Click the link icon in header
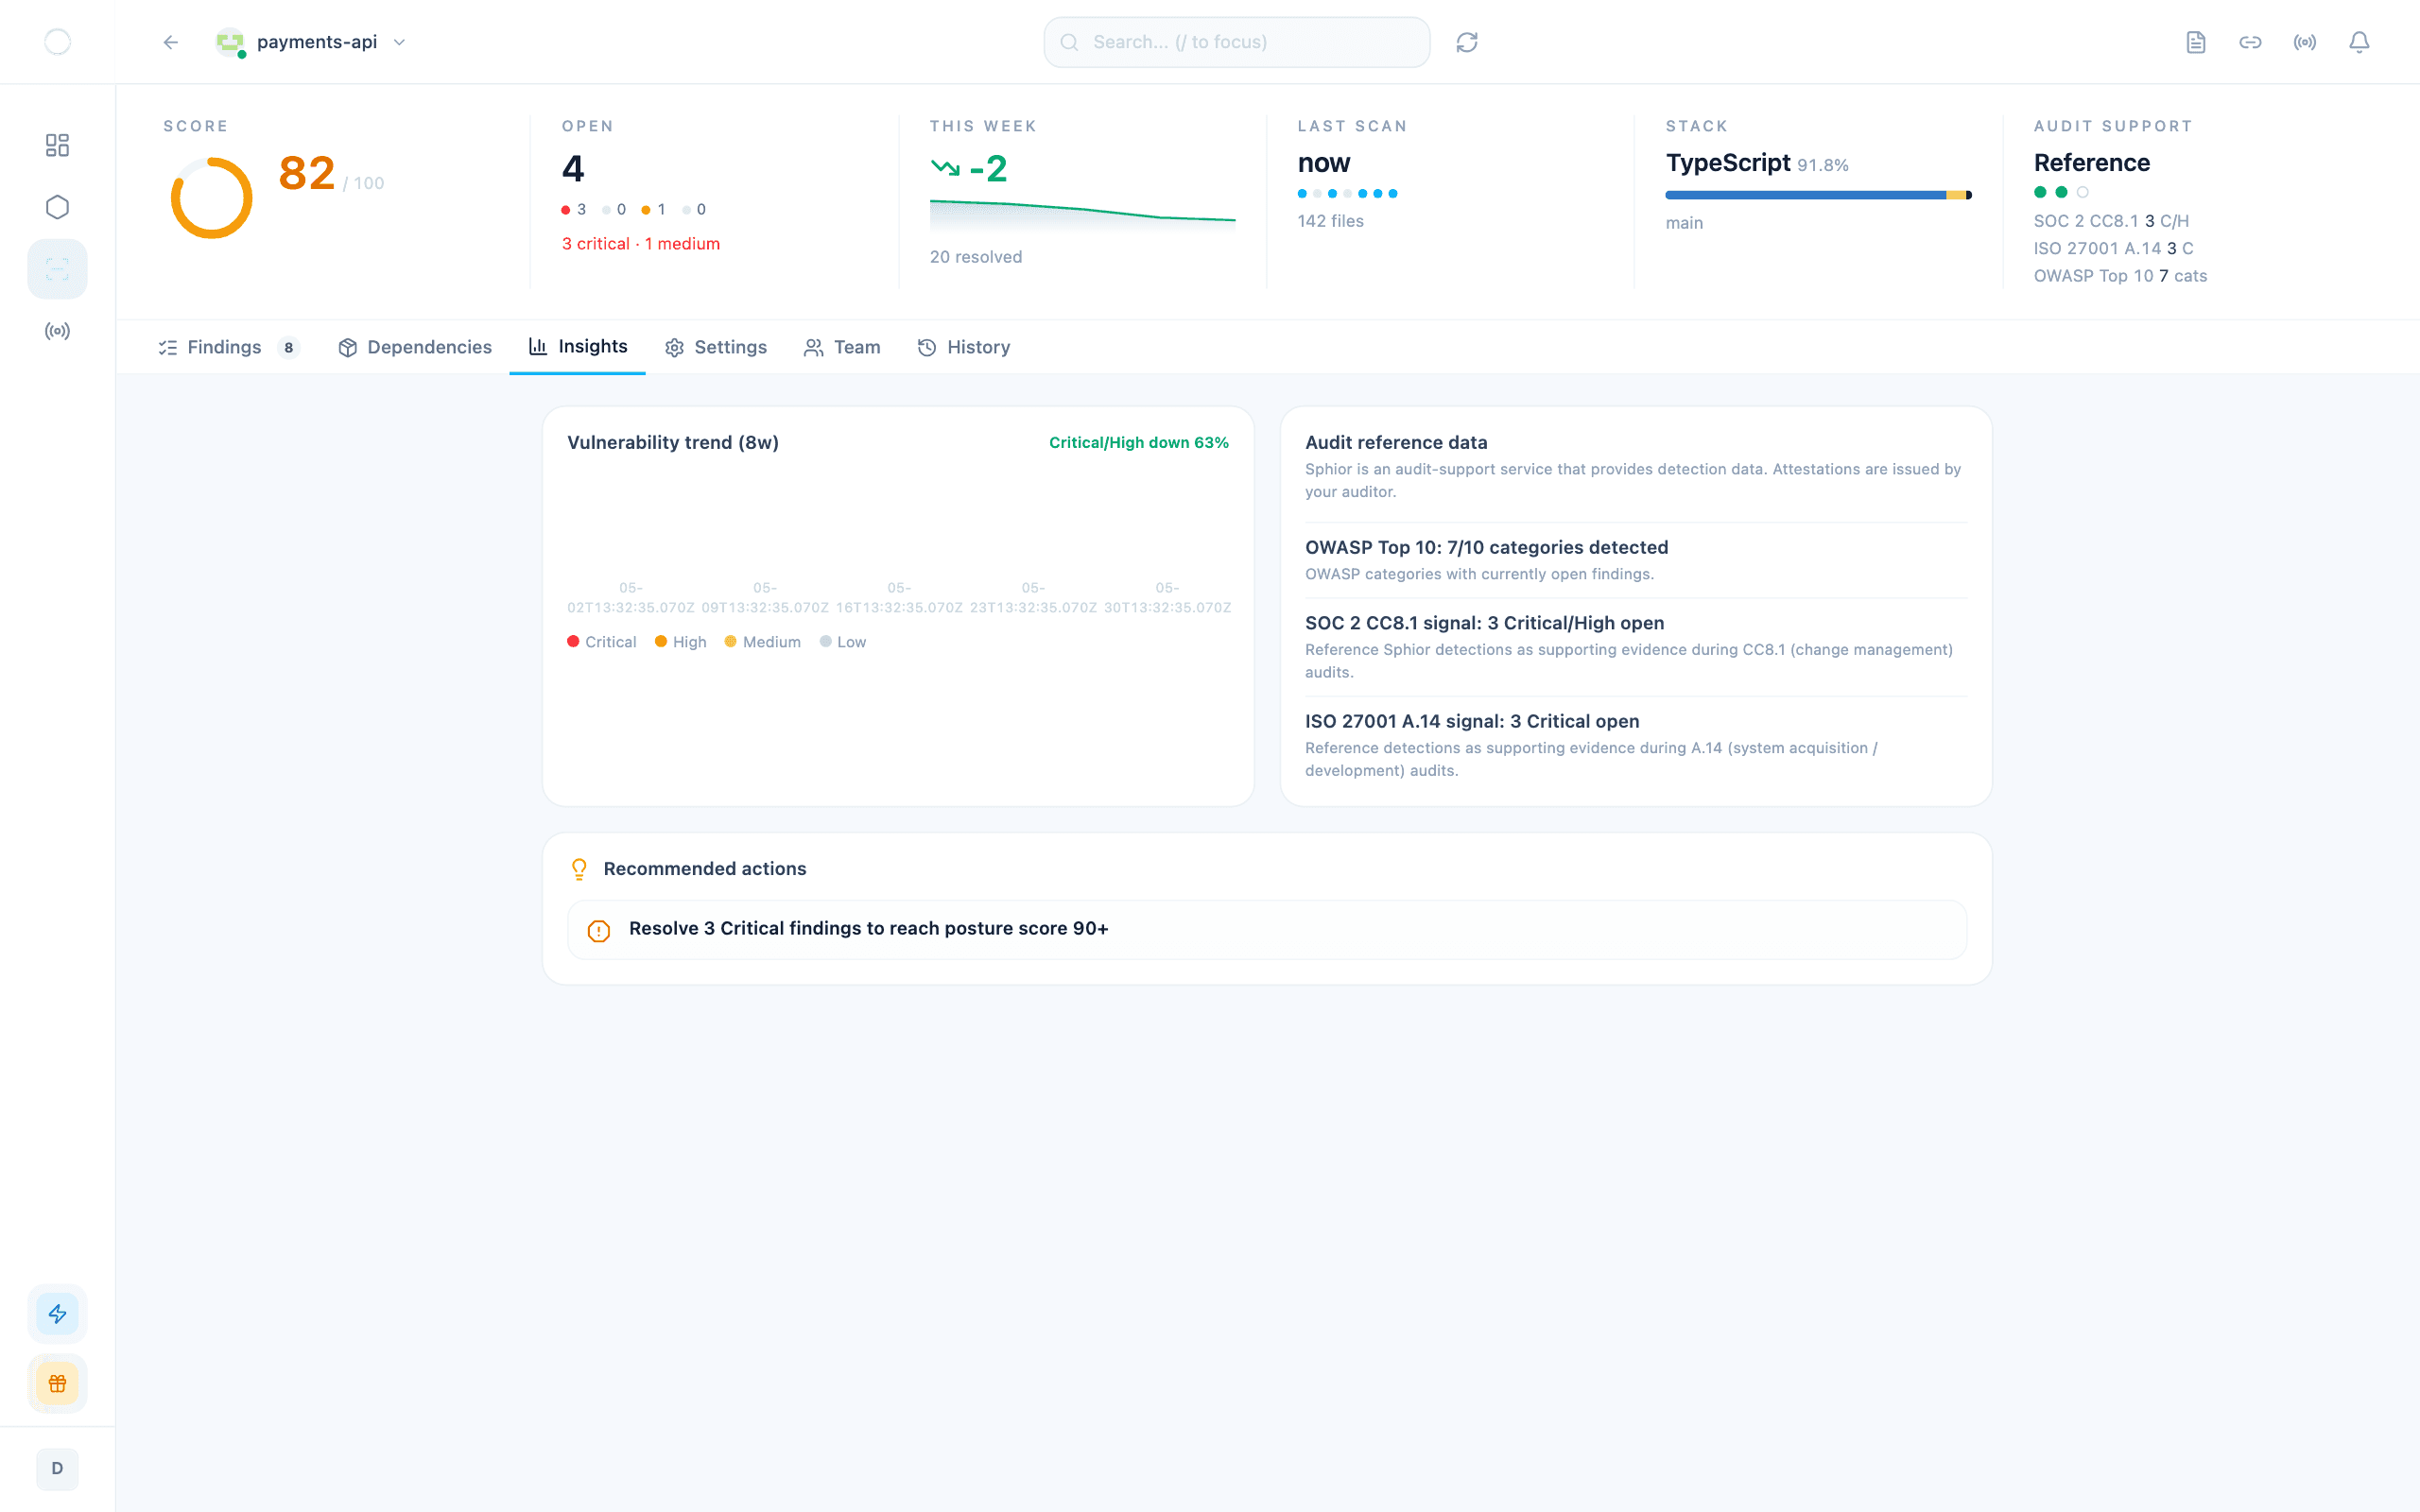 pos(2250,42)
